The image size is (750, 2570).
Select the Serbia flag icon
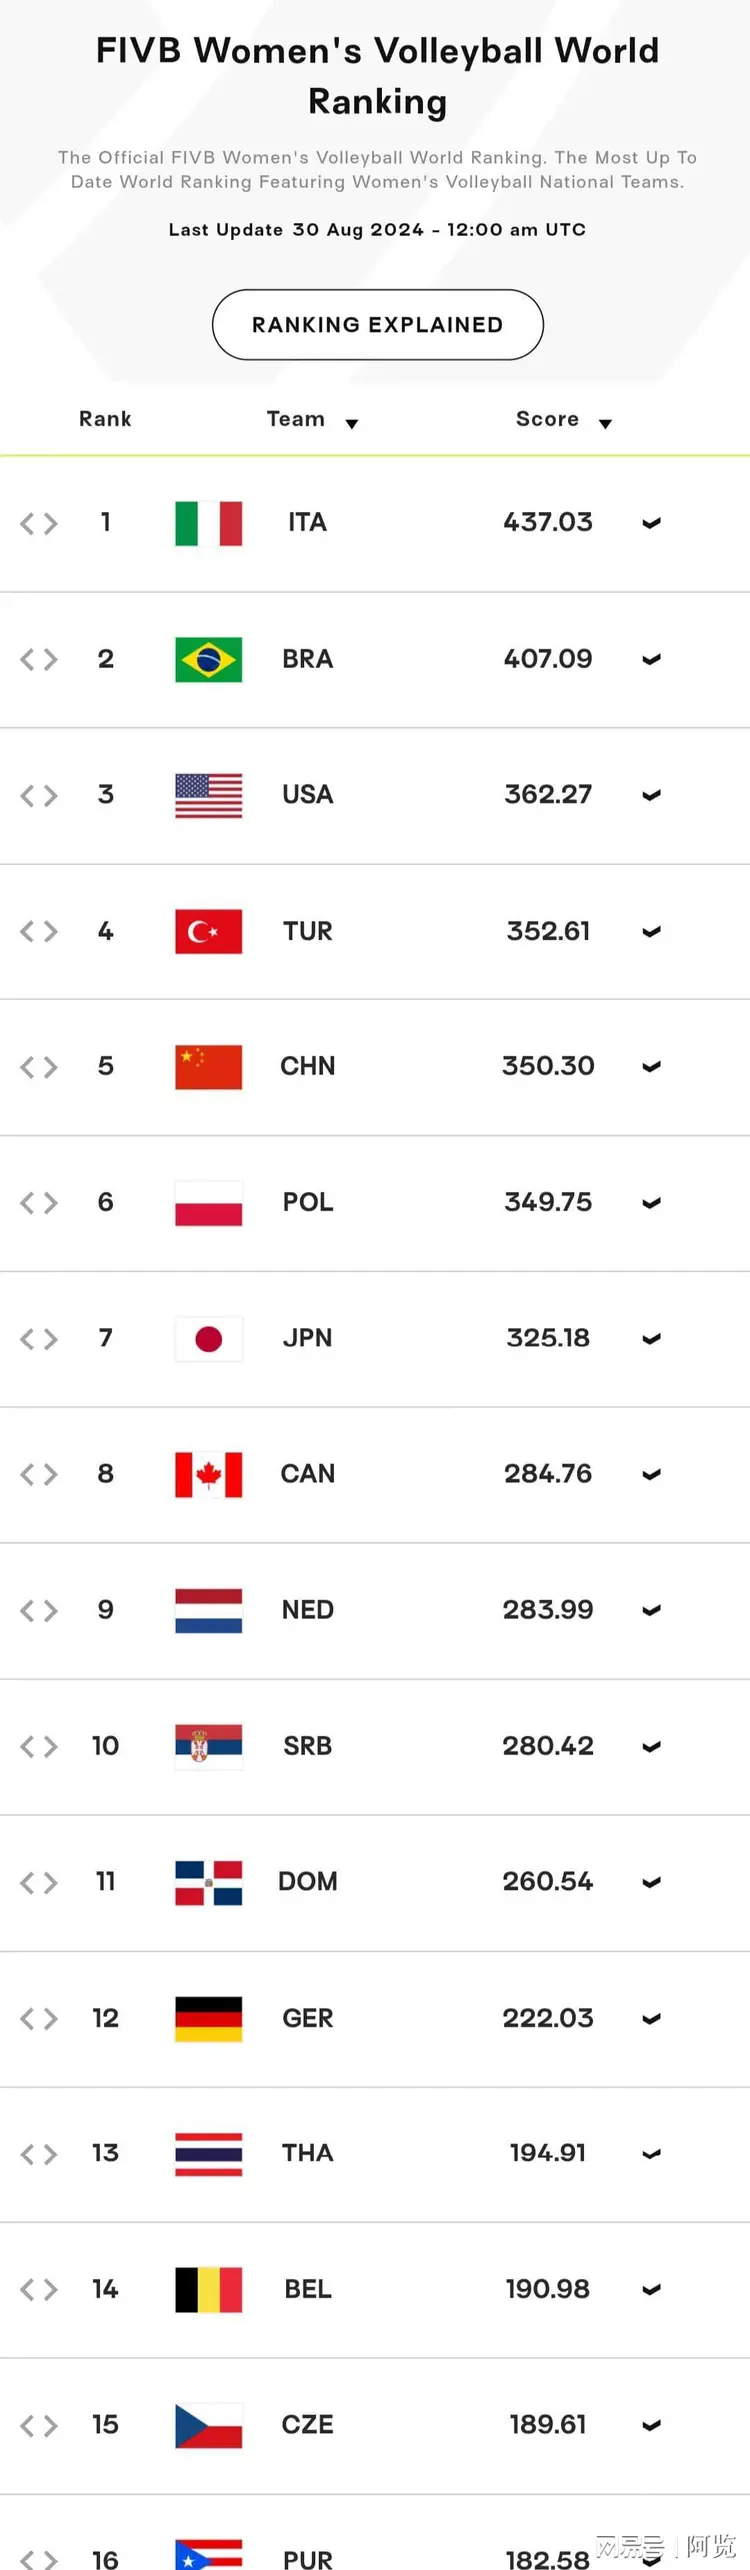(208, 1747)
